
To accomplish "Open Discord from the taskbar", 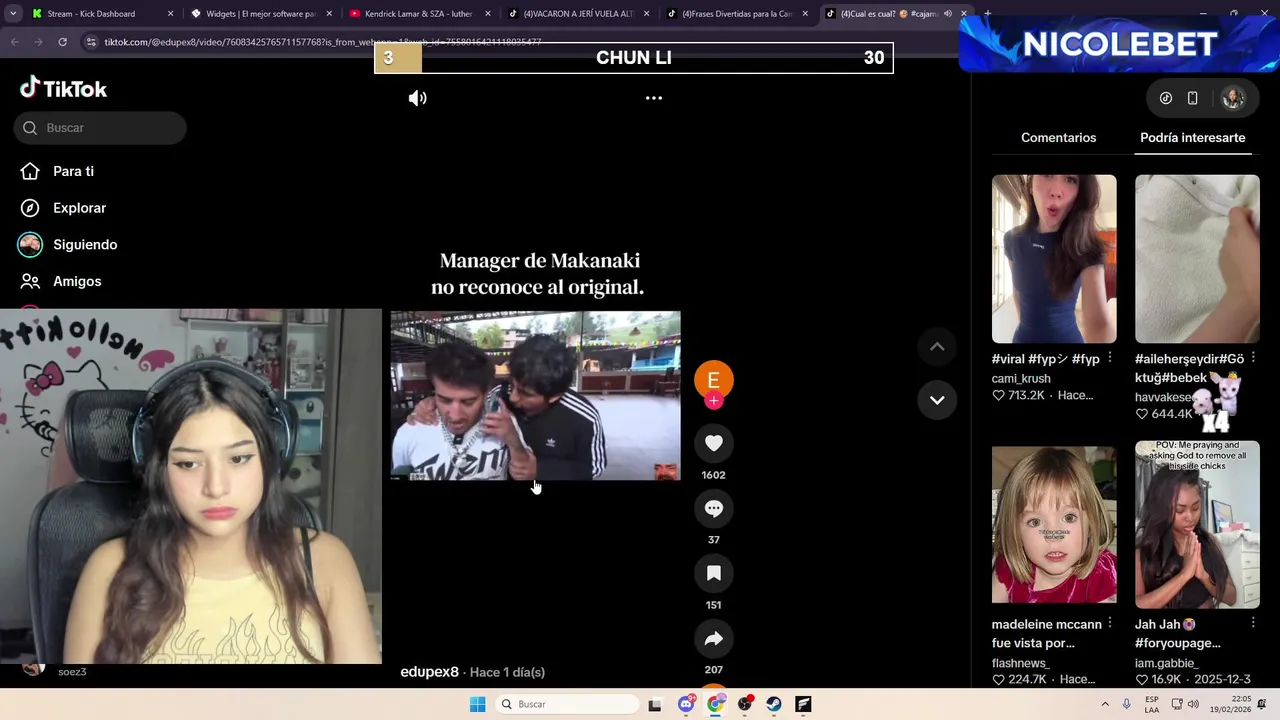I will point(686,704).
